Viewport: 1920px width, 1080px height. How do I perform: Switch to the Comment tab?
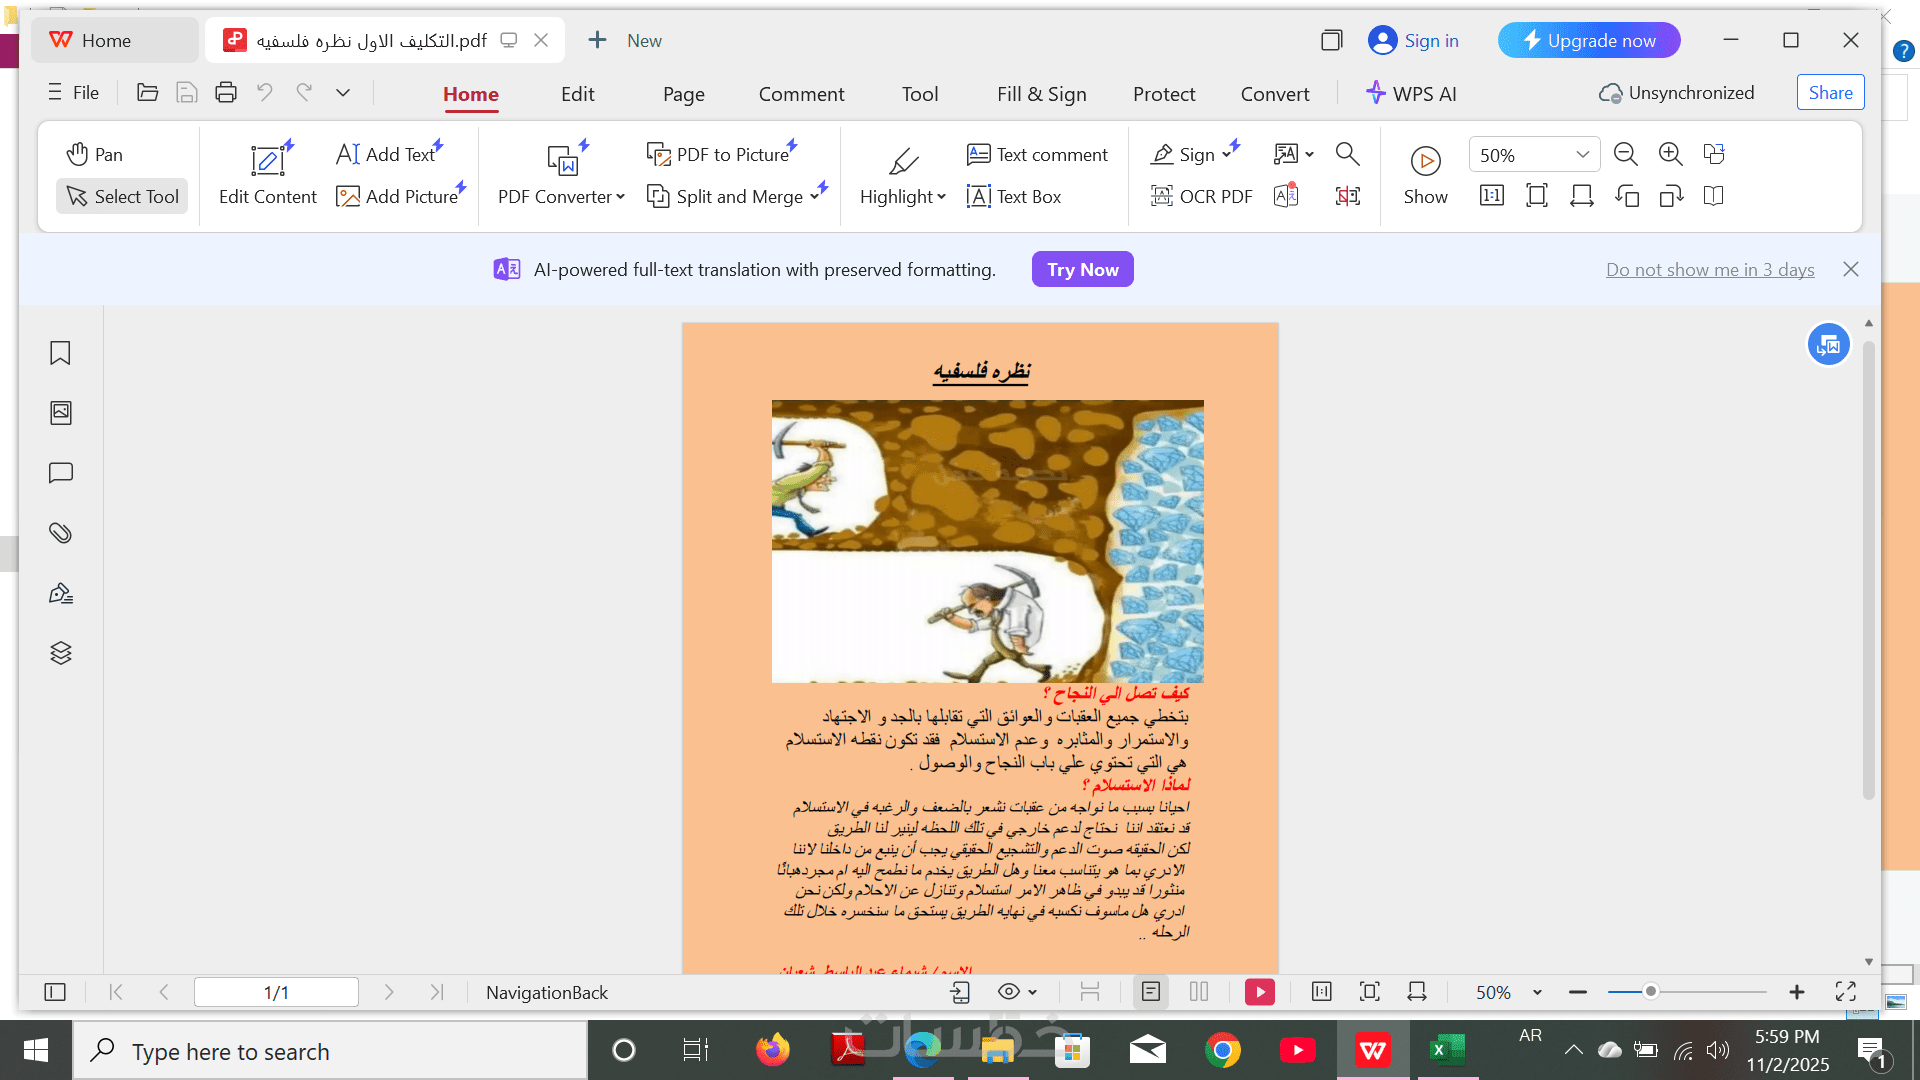(801, 94)
